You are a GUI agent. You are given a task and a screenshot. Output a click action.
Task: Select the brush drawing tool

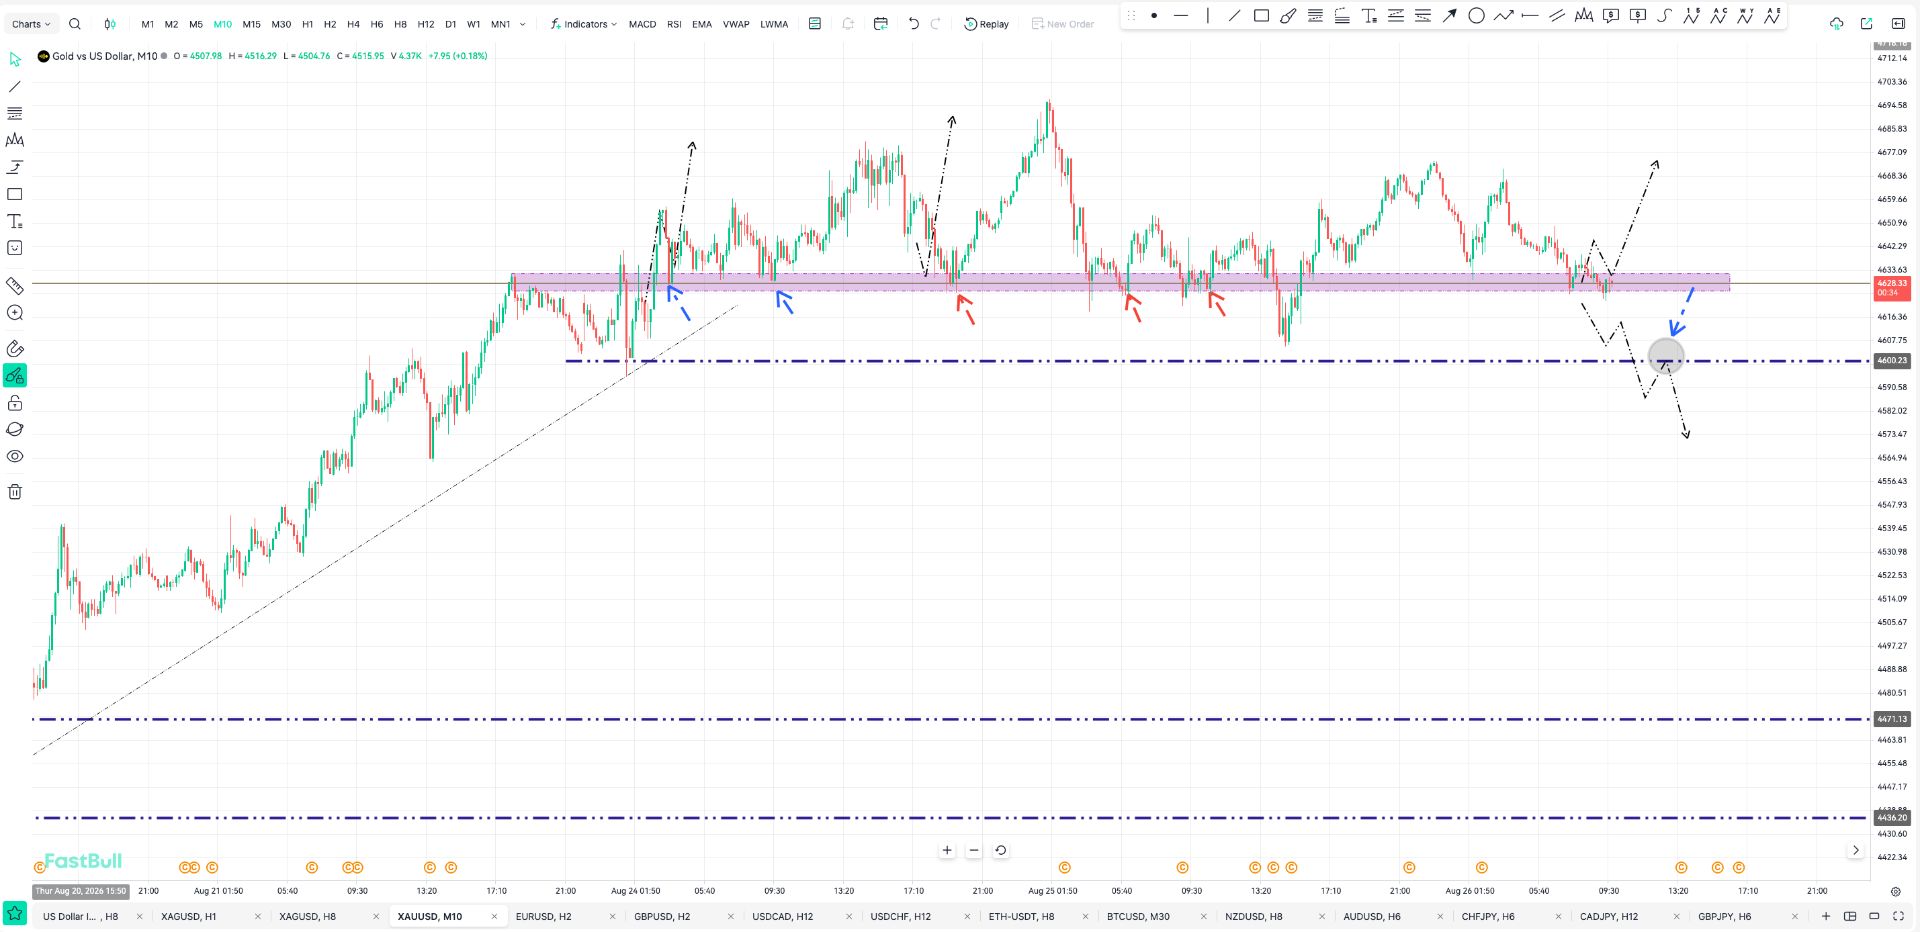pos(1288,16)
